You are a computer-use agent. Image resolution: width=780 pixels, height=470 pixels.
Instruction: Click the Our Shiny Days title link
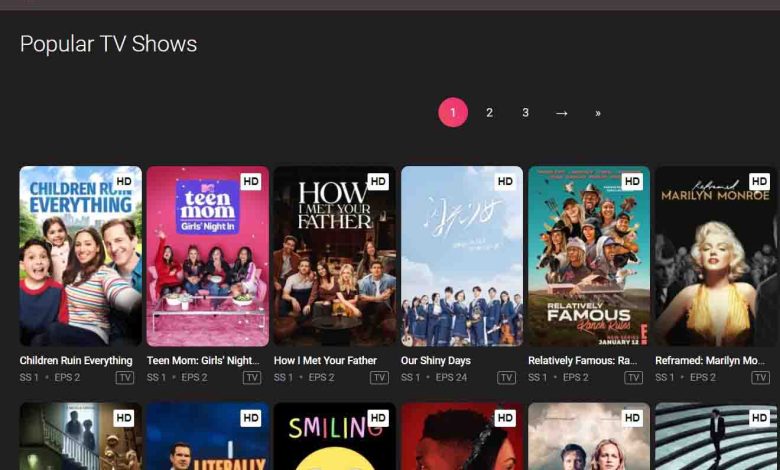[x=436, y=361]
